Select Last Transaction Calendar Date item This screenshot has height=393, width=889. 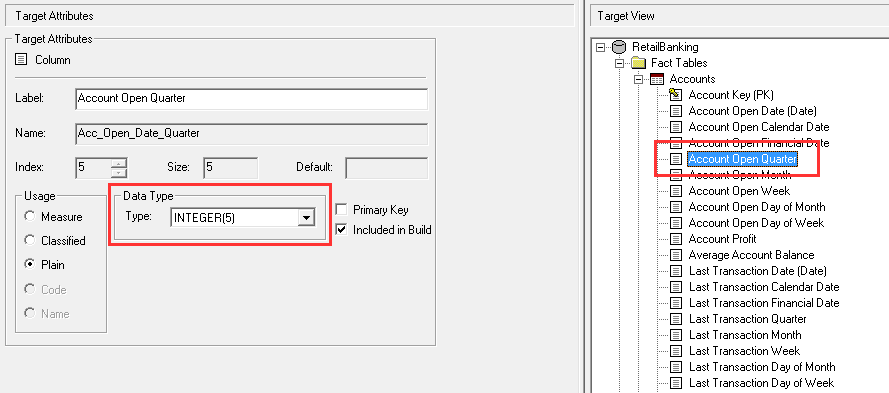click(x=764, y=287)
